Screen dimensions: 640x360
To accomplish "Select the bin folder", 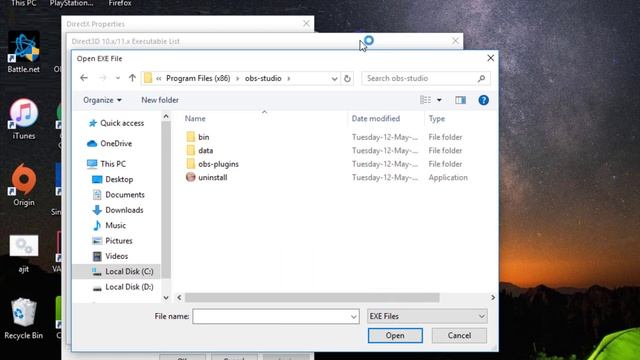I will coord(198,137).
